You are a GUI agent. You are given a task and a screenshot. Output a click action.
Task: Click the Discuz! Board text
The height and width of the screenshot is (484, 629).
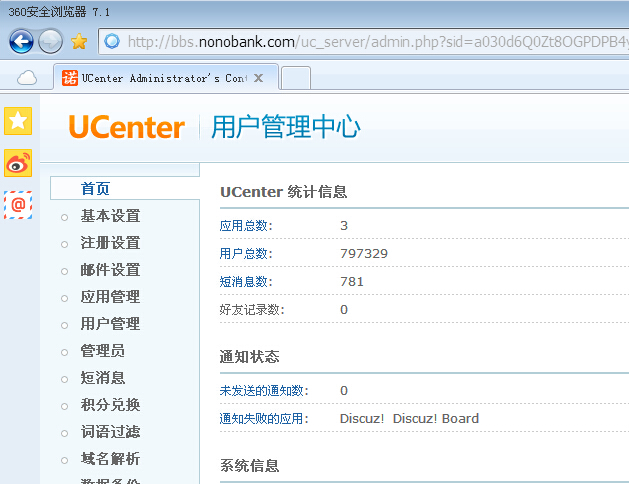436,419
